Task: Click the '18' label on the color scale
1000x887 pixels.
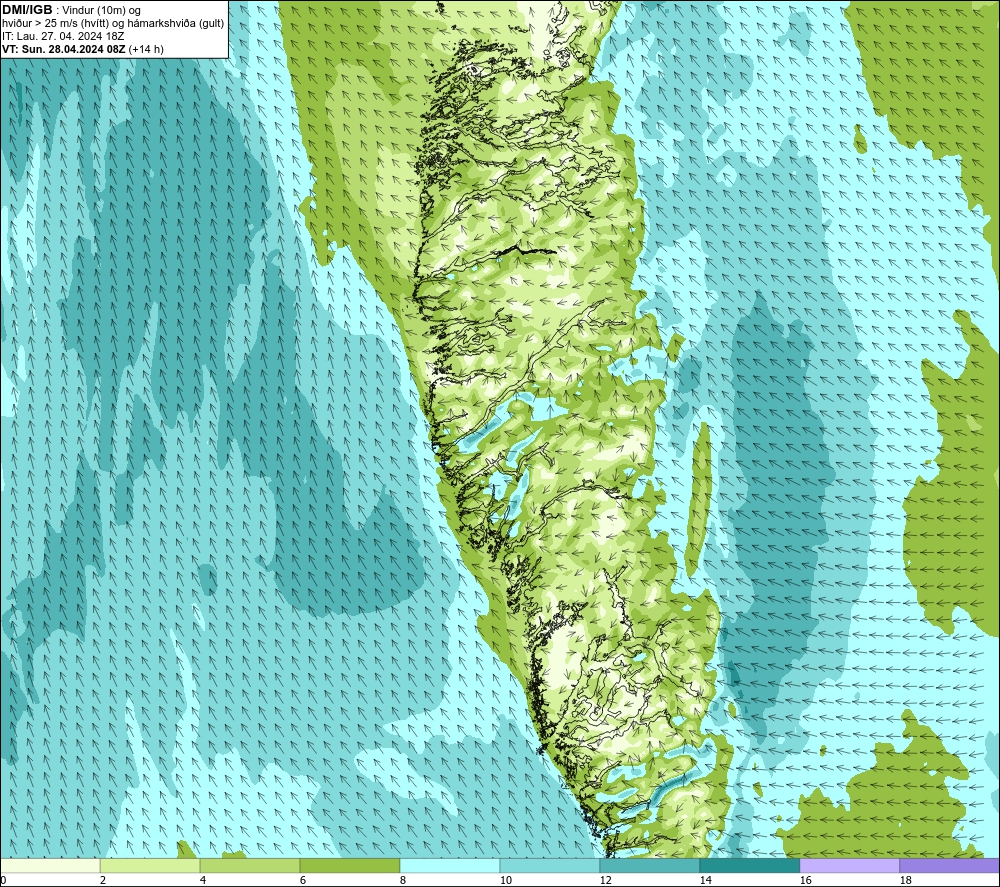Action: tap(906, 880)
